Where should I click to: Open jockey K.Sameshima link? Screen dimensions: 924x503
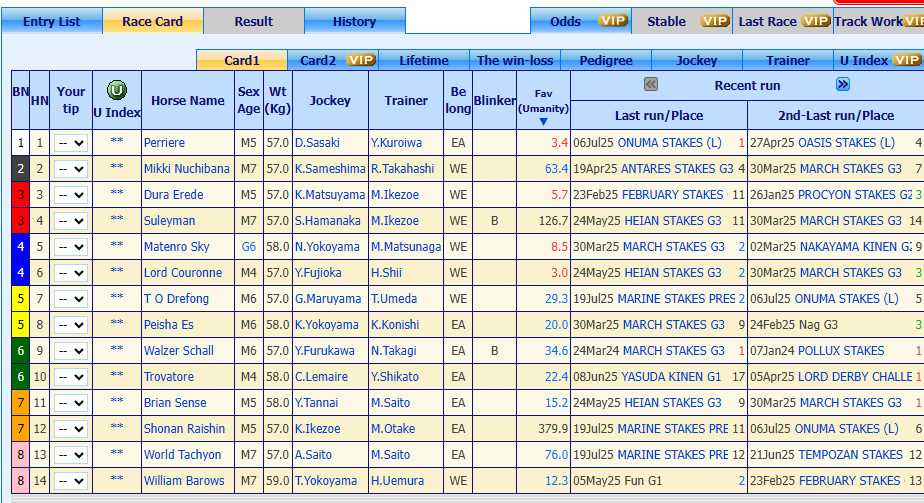click(330, 169)
